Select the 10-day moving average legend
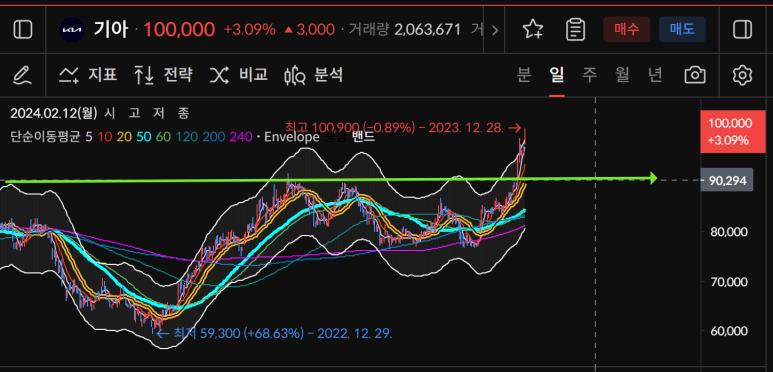Screen dimensions: 773x372 click(x=105, y=137)
